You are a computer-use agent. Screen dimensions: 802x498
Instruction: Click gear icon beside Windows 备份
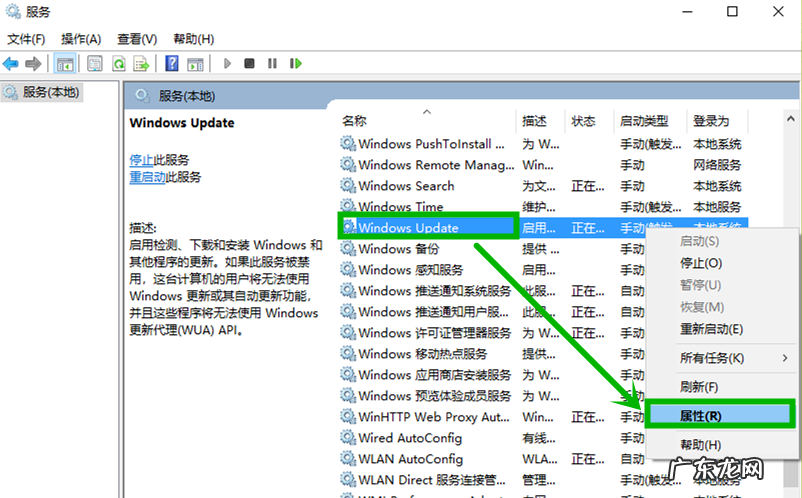(x=348, y=248)
